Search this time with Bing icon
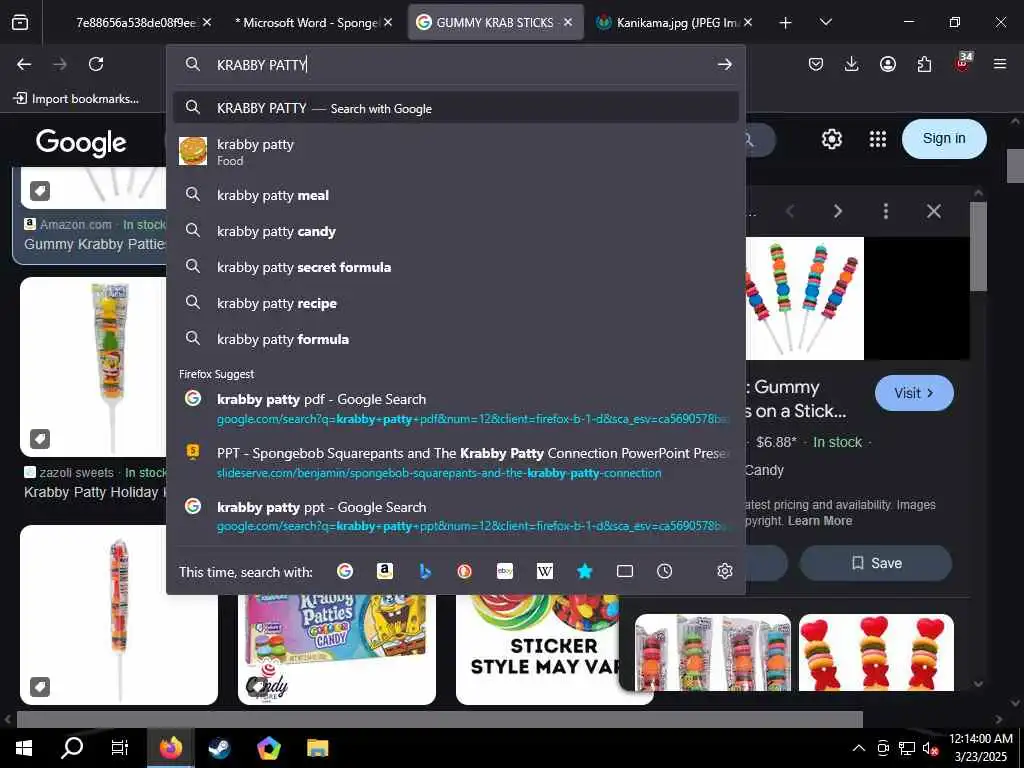 (425, 571)
